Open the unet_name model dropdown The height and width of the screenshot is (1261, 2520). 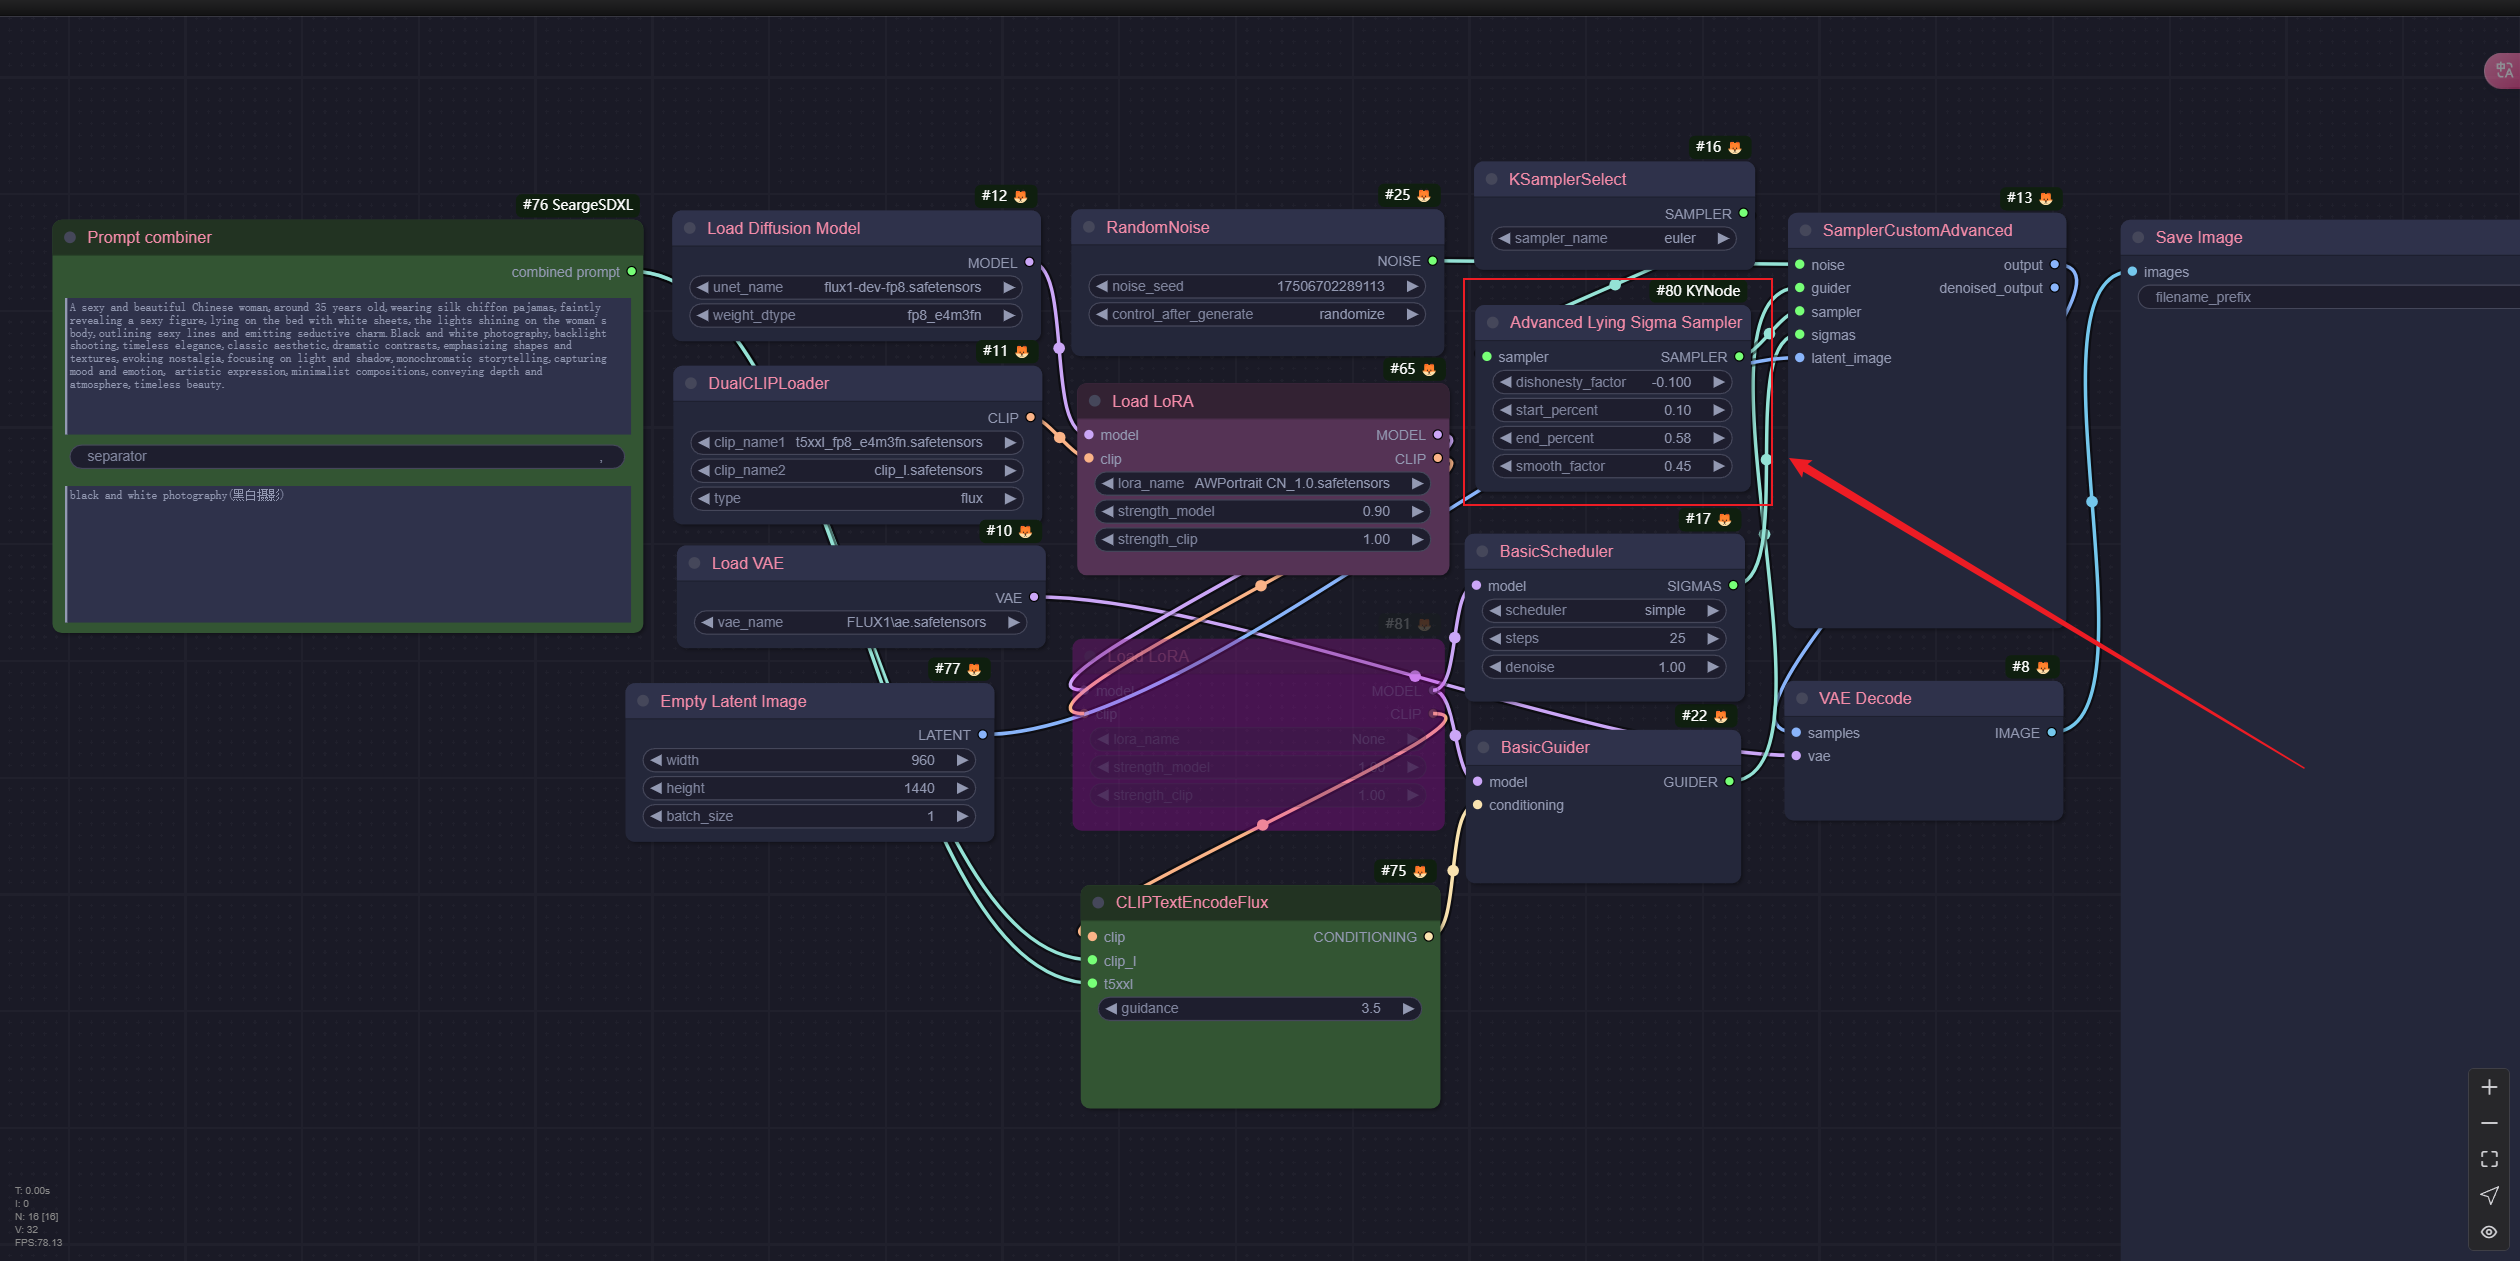tap(855, 287)
